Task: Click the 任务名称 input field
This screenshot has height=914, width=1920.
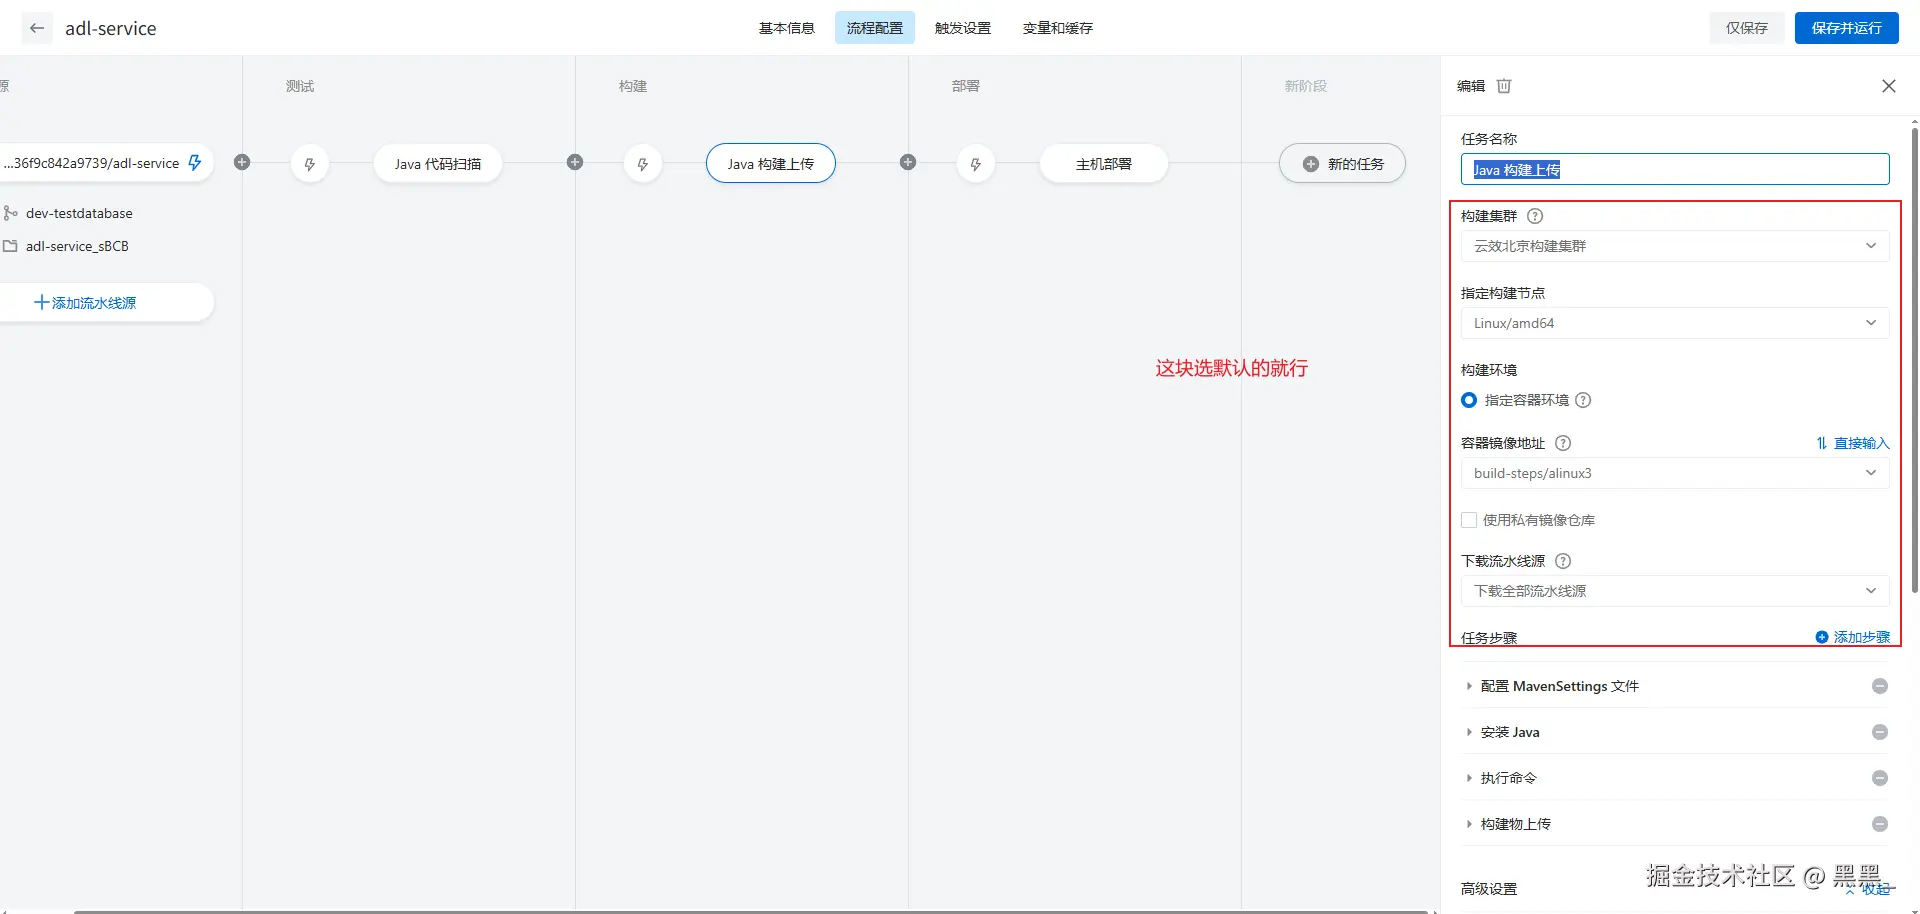Action: pos(1675,169)
